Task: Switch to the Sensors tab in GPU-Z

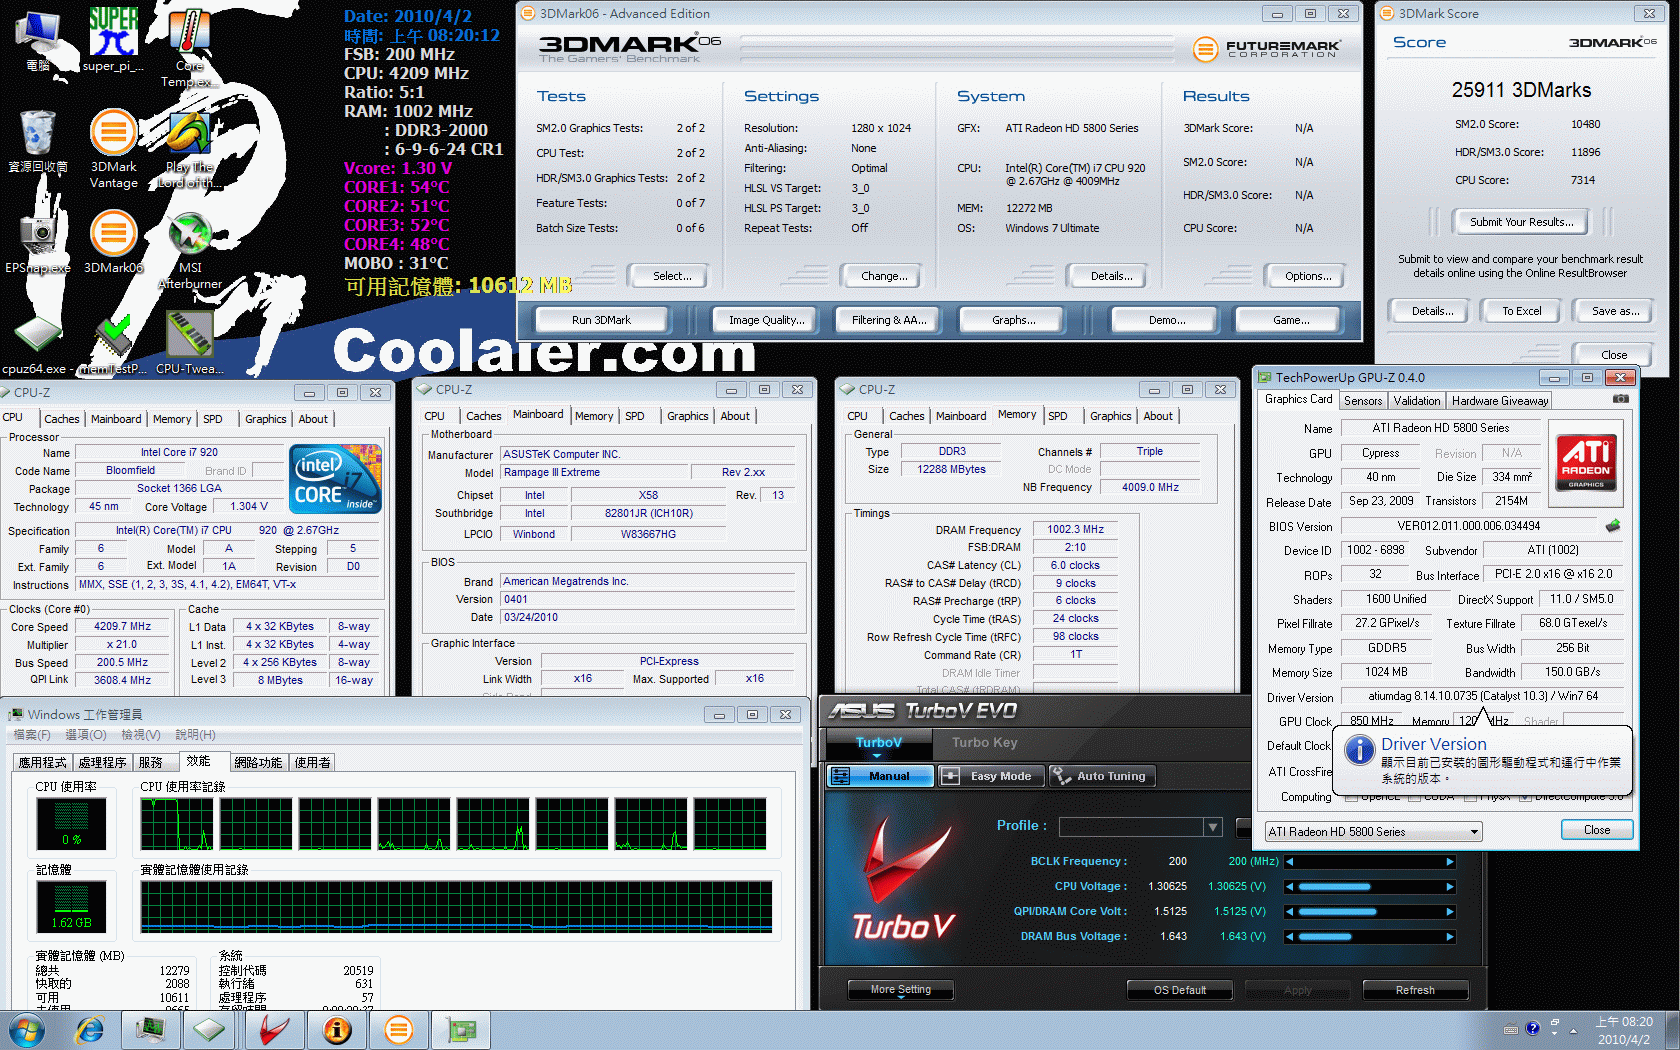Action: (x=1362, y=401)
